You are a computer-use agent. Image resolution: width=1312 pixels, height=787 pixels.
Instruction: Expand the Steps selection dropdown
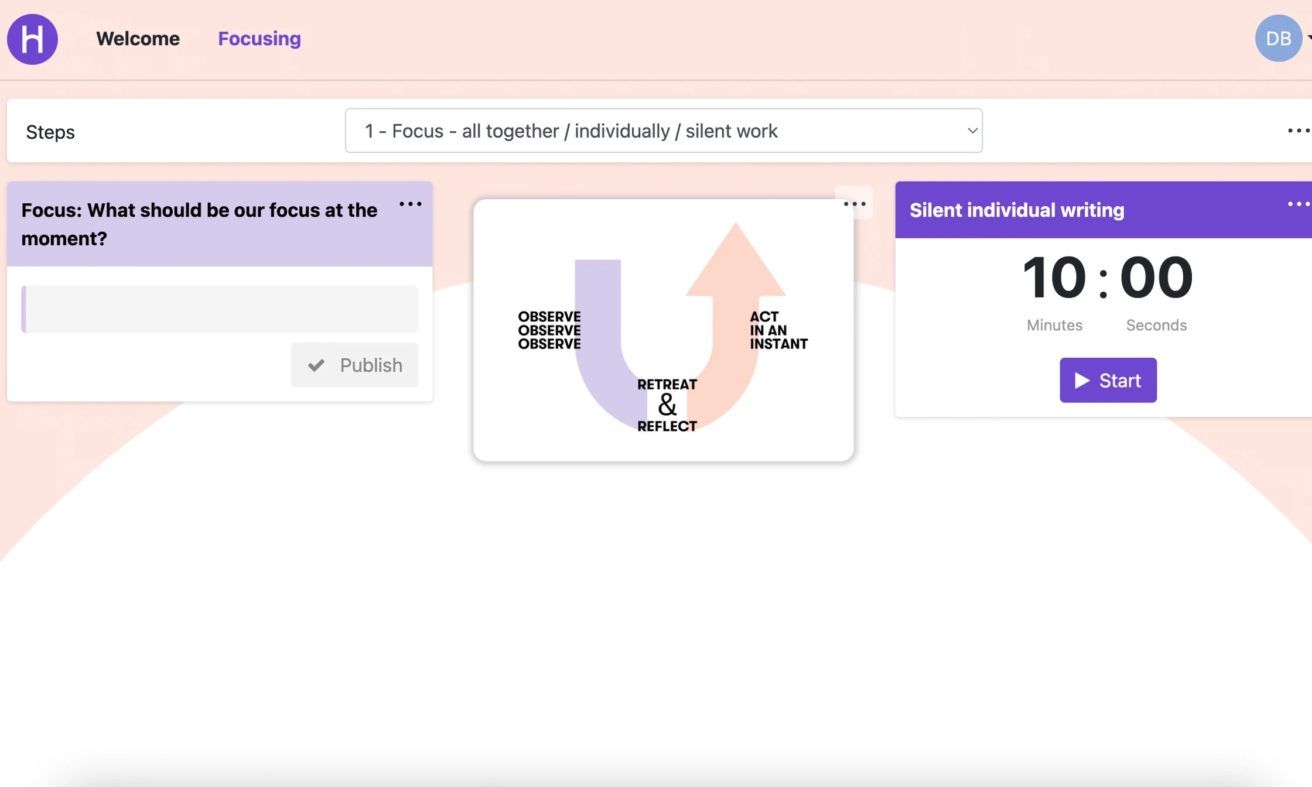663,131
